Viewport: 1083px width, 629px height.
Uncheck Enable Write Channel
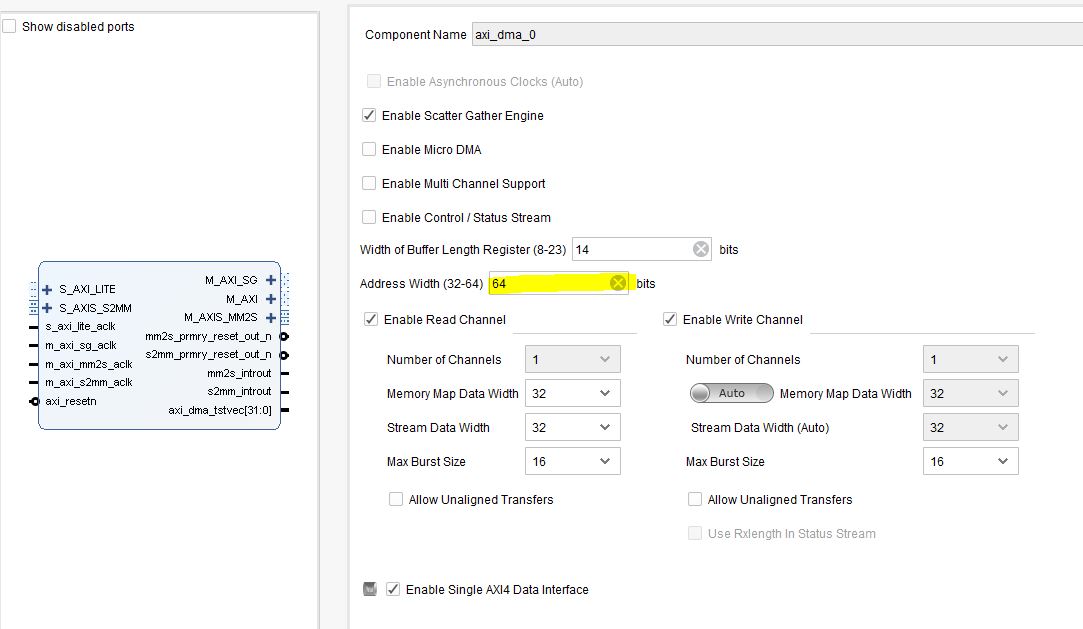(x=668, y=319)
